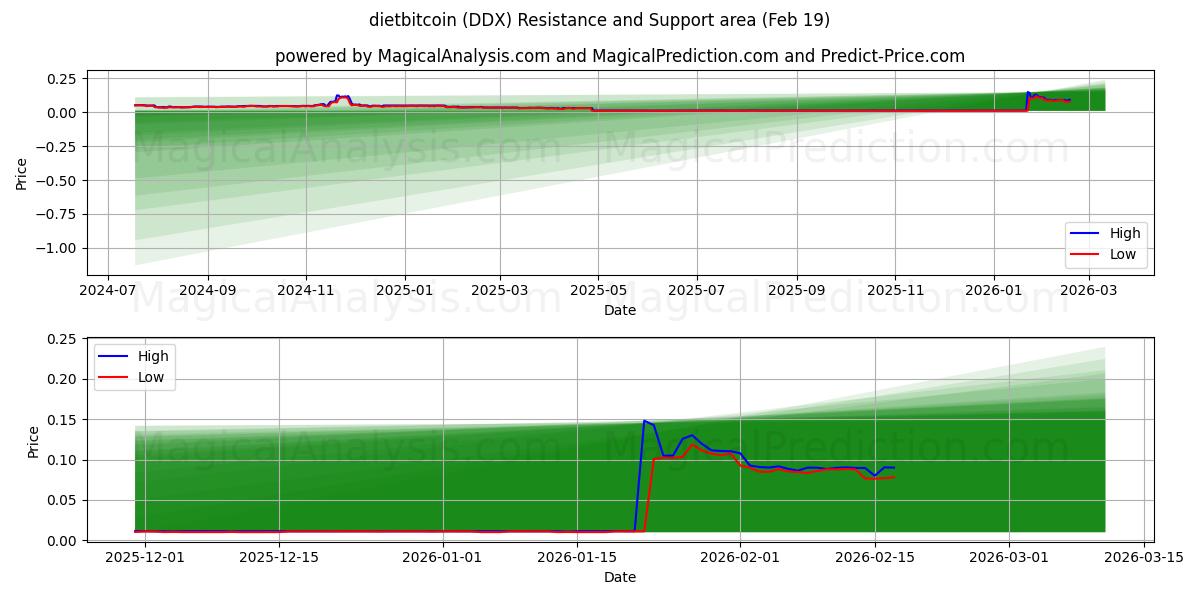The width and height of the screenshot is (1200, 600).
Task: Click the Date axis label under upper chart
Action: pyautogui.click(x=620, y=311)
